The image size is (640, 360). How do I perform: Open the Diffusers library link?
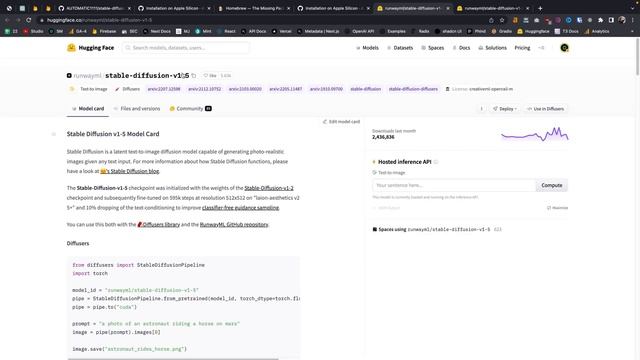pyautogui.click(x=159, y=224)
